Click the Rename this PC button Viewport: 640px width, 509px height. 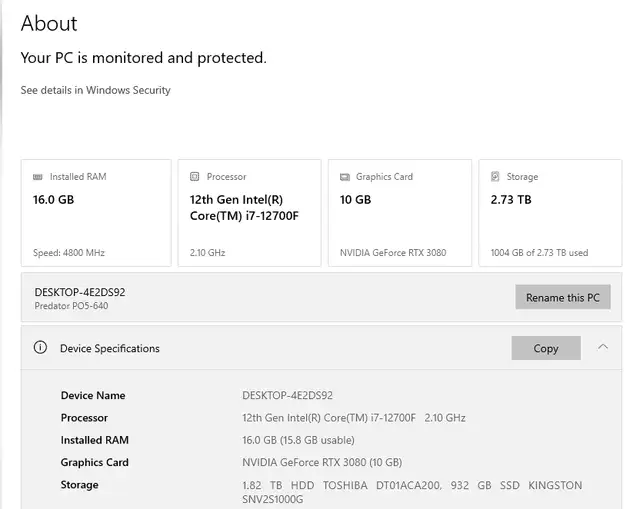click(563, 297)
